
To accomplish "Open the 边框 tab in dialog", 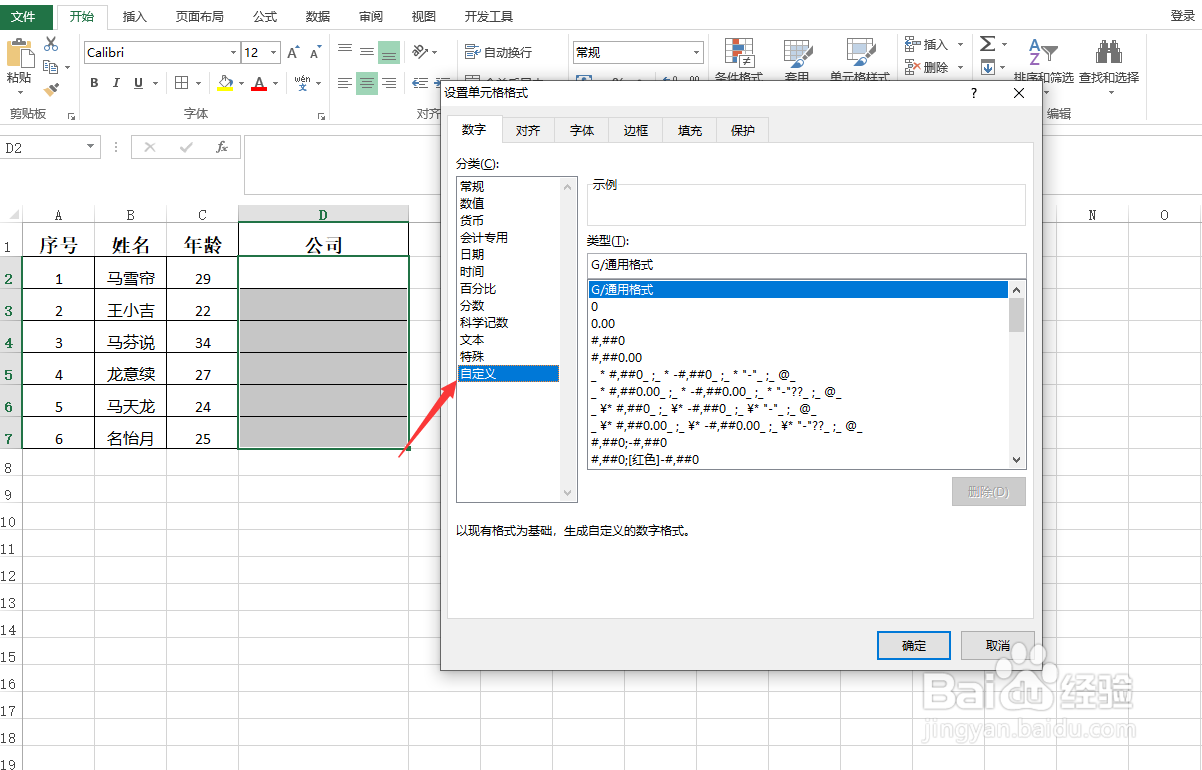I will click(x=636, y=130).
